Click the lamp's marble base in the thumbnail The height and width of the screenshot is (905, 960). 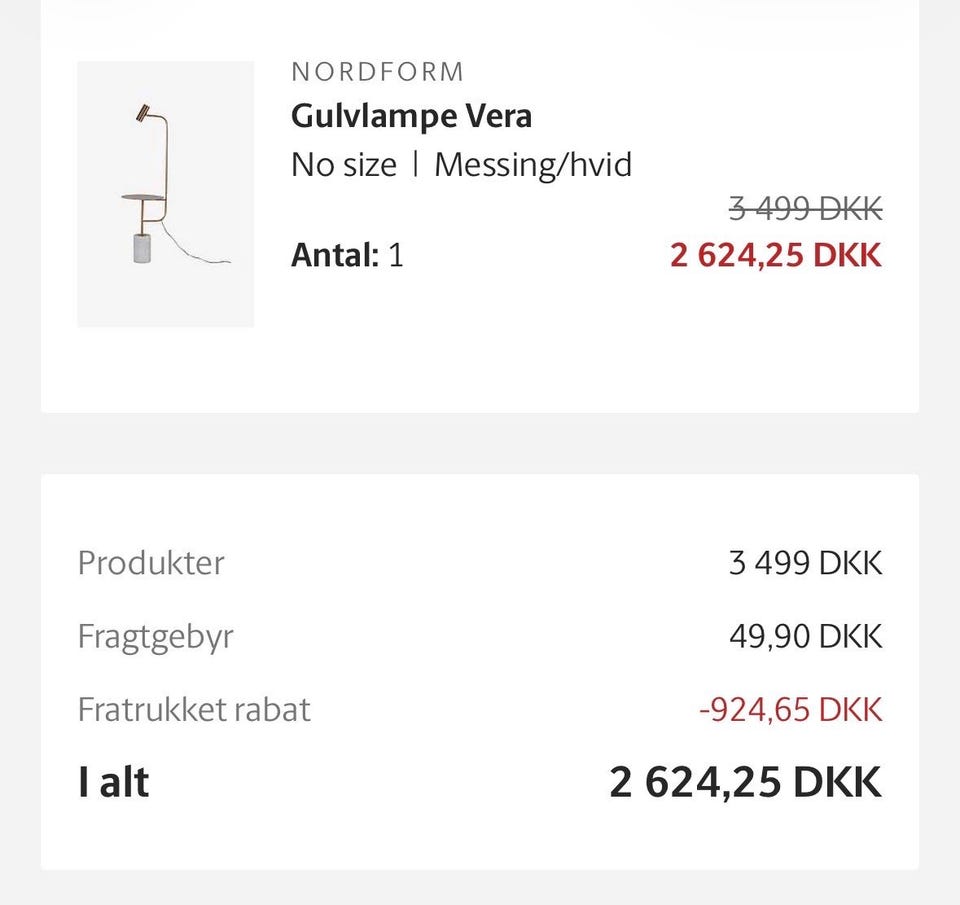pyautogui.click(x=142, y=246)
